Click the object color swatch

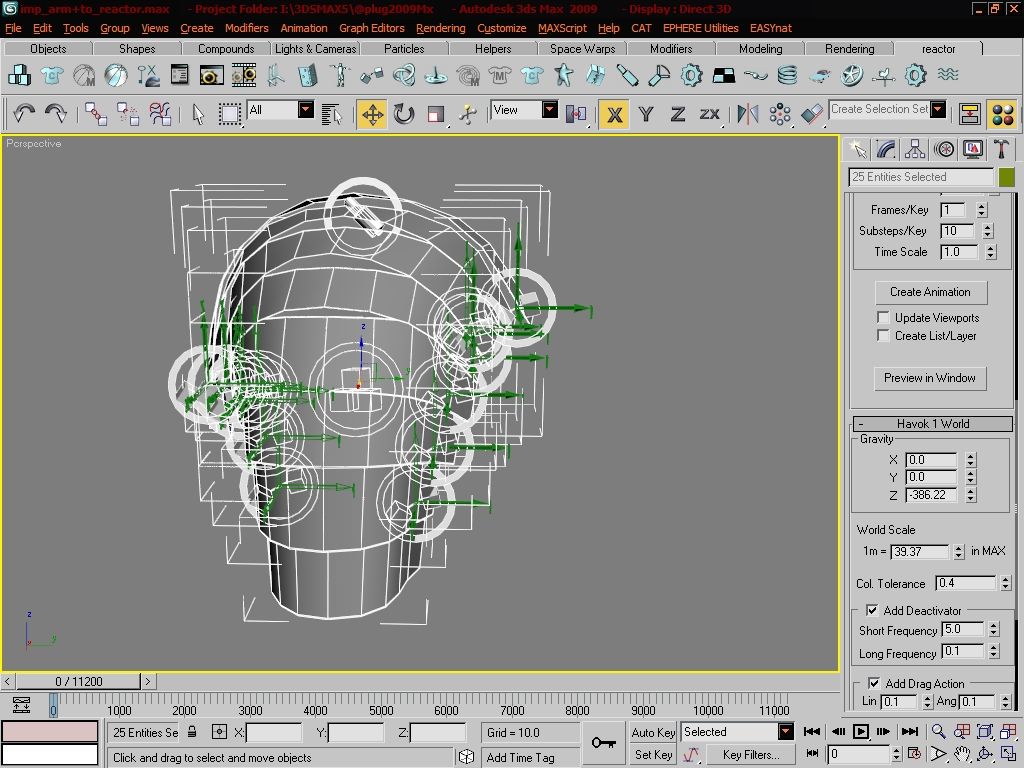(1006, 177)
